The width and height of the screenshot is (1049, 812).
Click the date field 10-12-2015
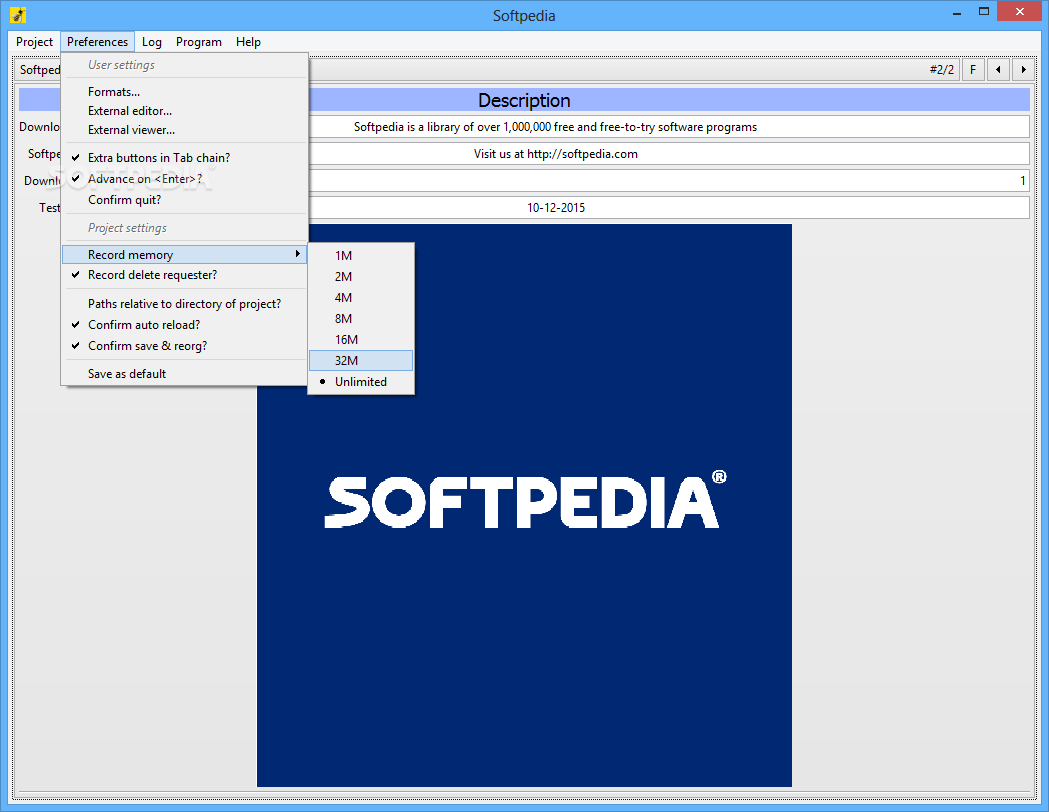point(669,207)
